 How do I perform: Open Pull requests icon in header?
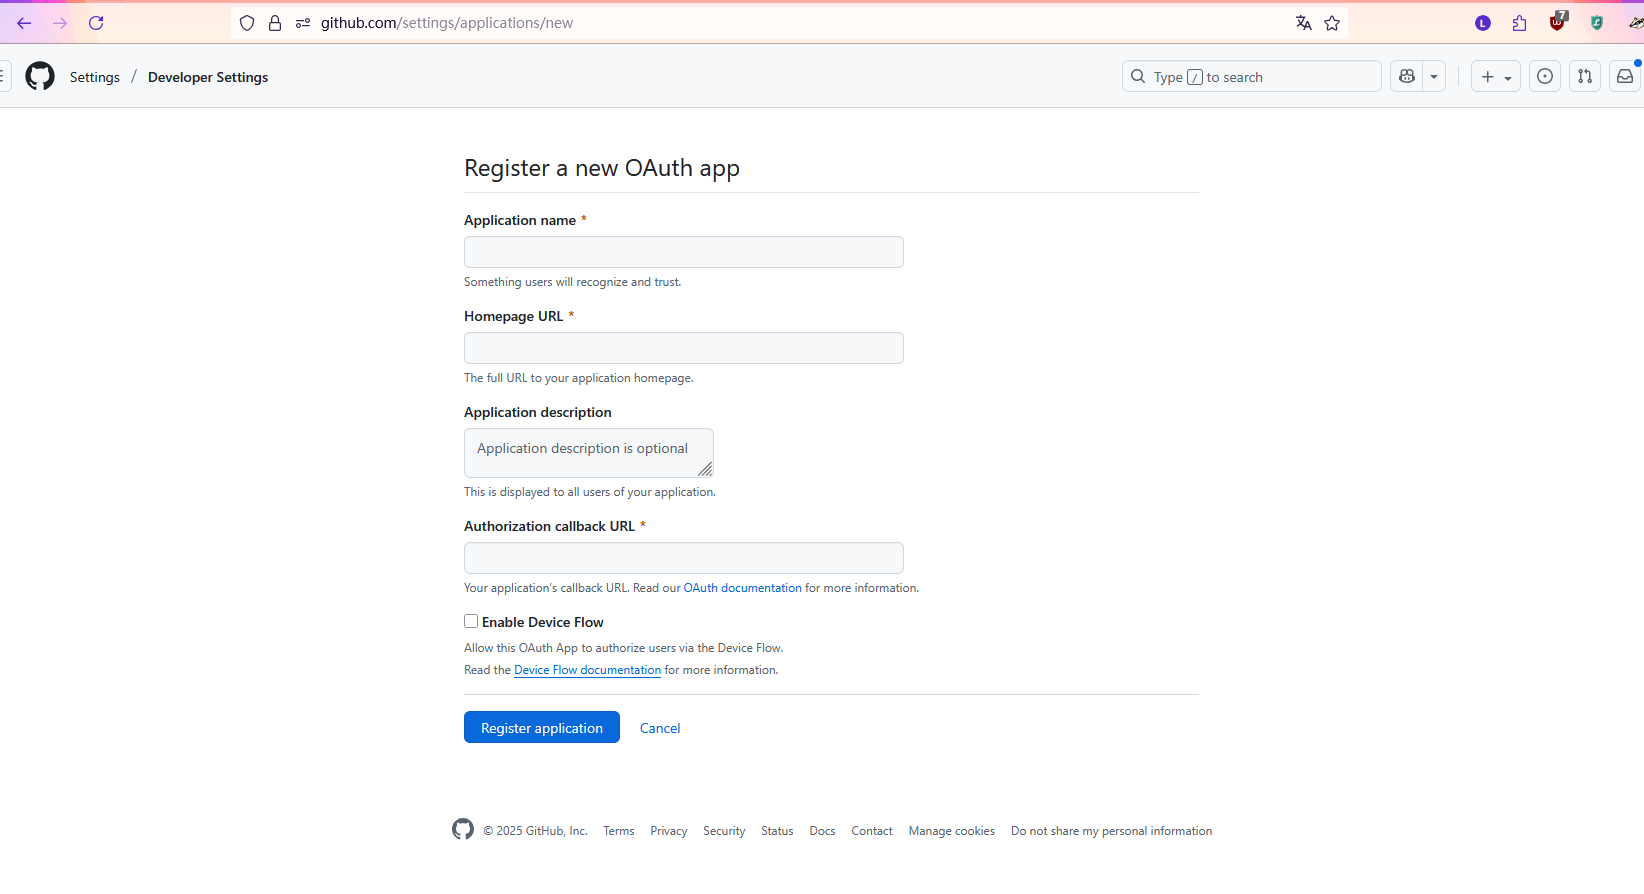click(x=1585, y=76)
